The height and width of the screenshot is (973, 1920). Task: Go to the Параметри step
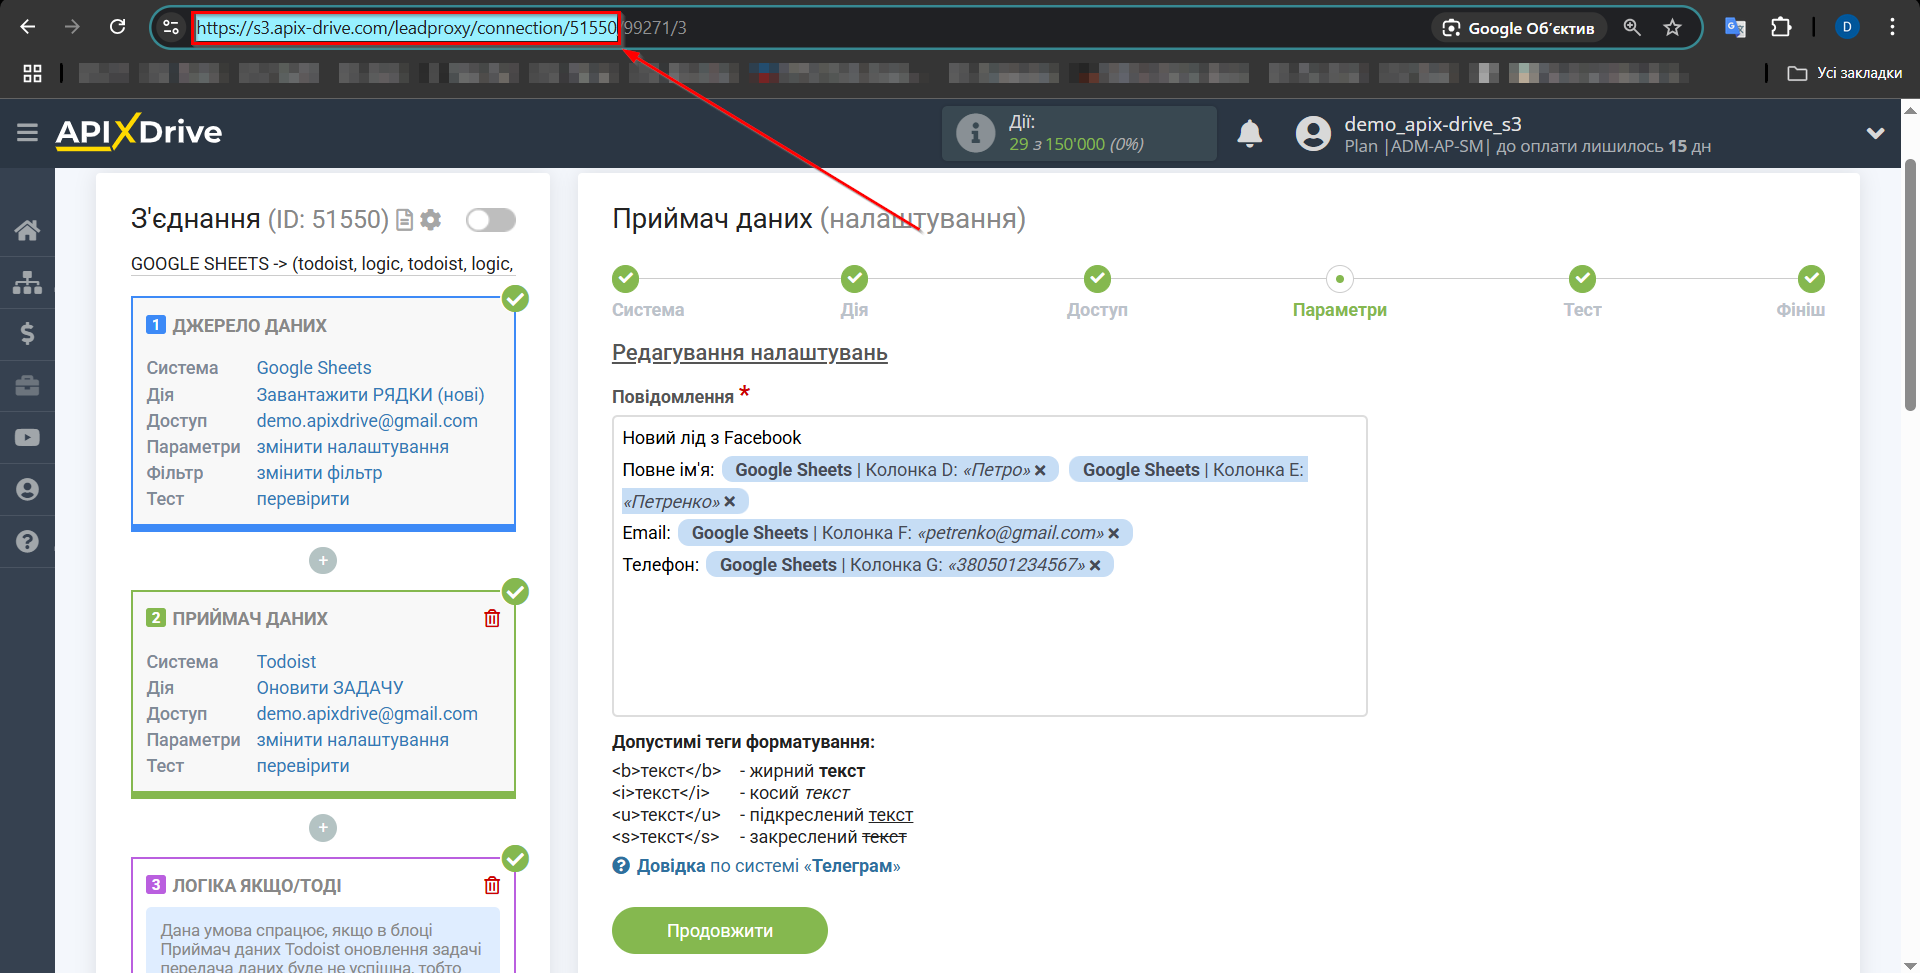pyautogui.click(x=1340, y=279)
